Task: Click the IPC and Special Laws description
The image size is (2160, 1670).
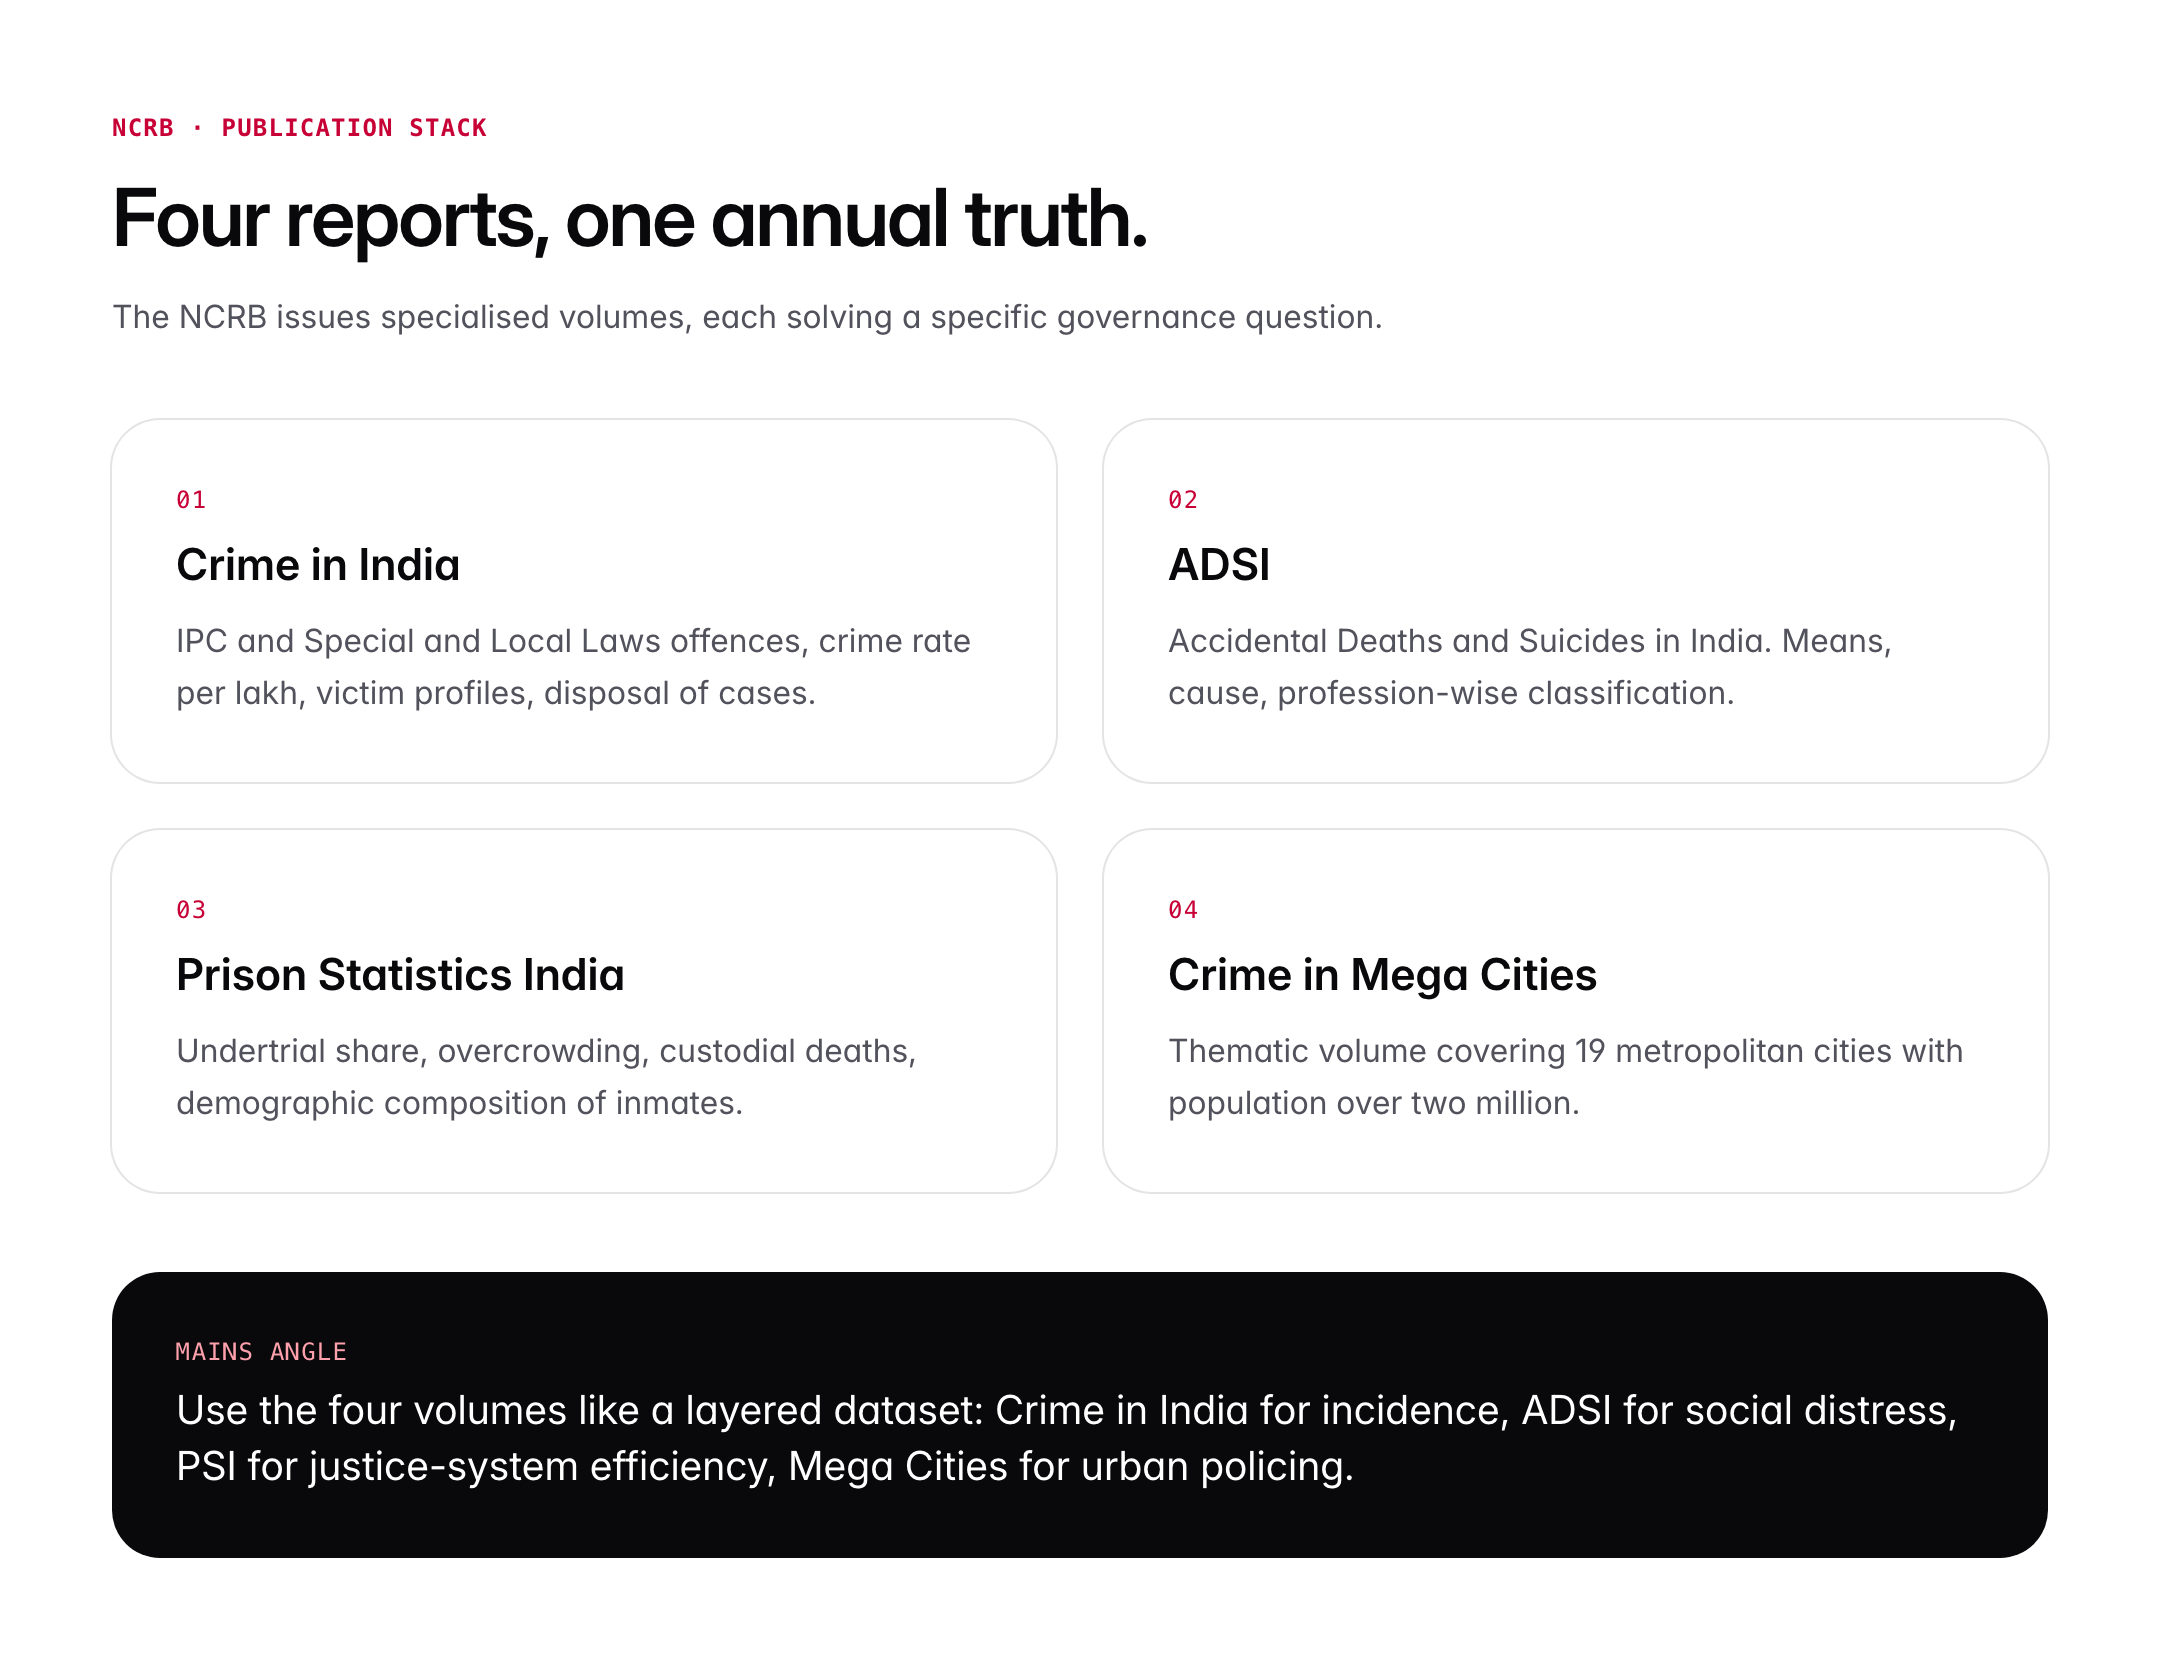Action: coord(572,667)
